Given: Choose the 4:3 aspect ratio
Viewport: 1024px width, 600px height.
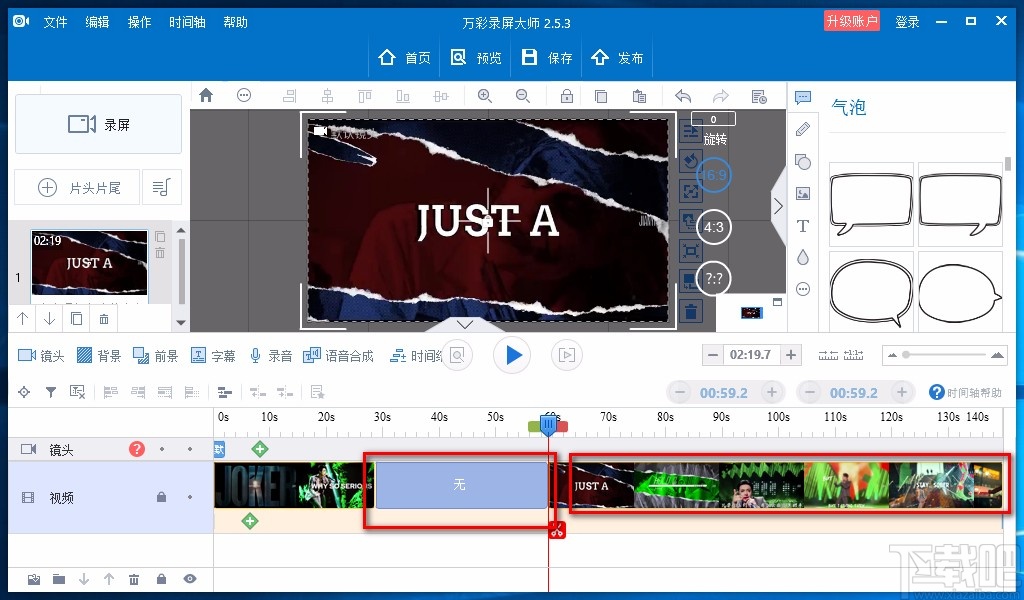Looking at the screenshot, I should tap(713, 227).
